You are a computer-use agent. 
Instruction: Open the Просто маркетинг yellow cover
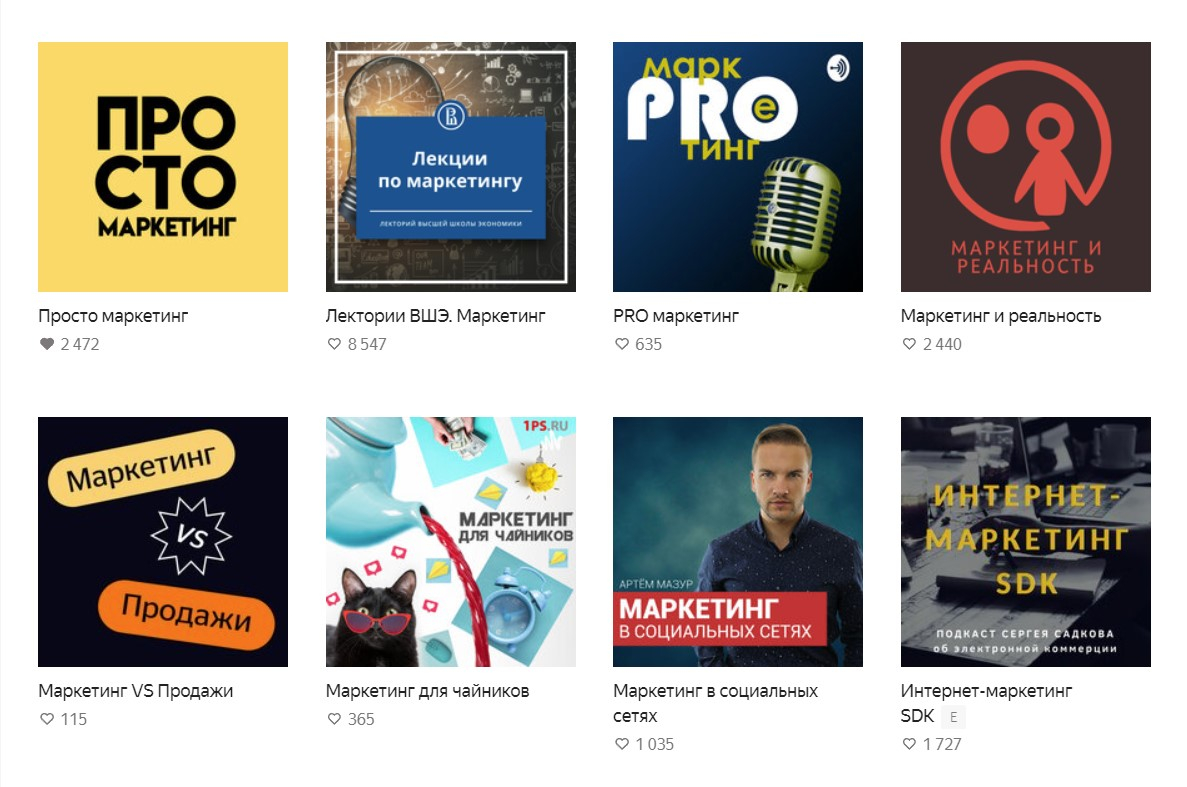(163, 166)
